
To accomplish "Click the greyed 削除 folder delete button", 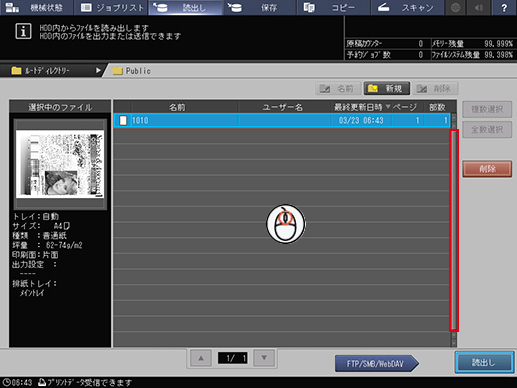I will [435, 89].
